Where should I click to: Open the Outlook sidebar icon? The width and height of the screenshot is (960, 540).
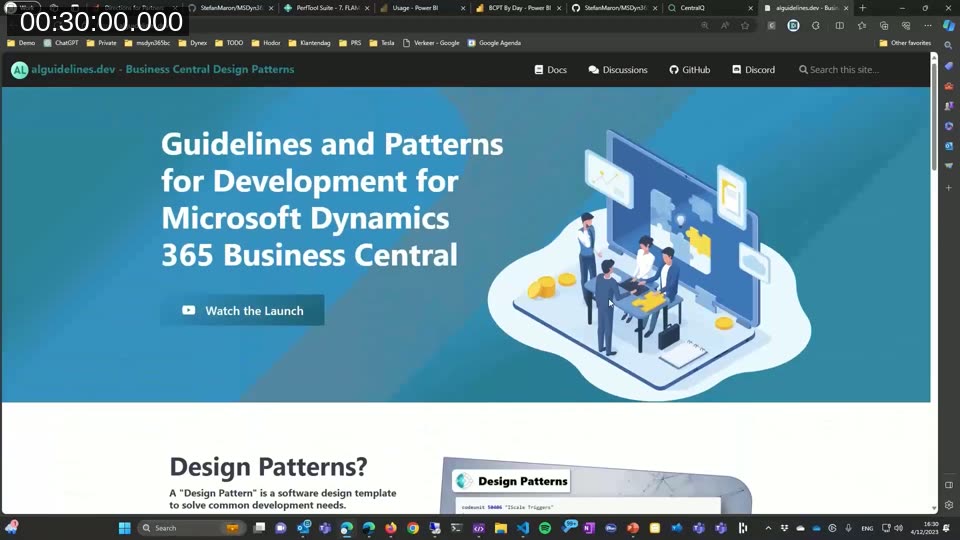pyautogui.click(x=949, y=146)
